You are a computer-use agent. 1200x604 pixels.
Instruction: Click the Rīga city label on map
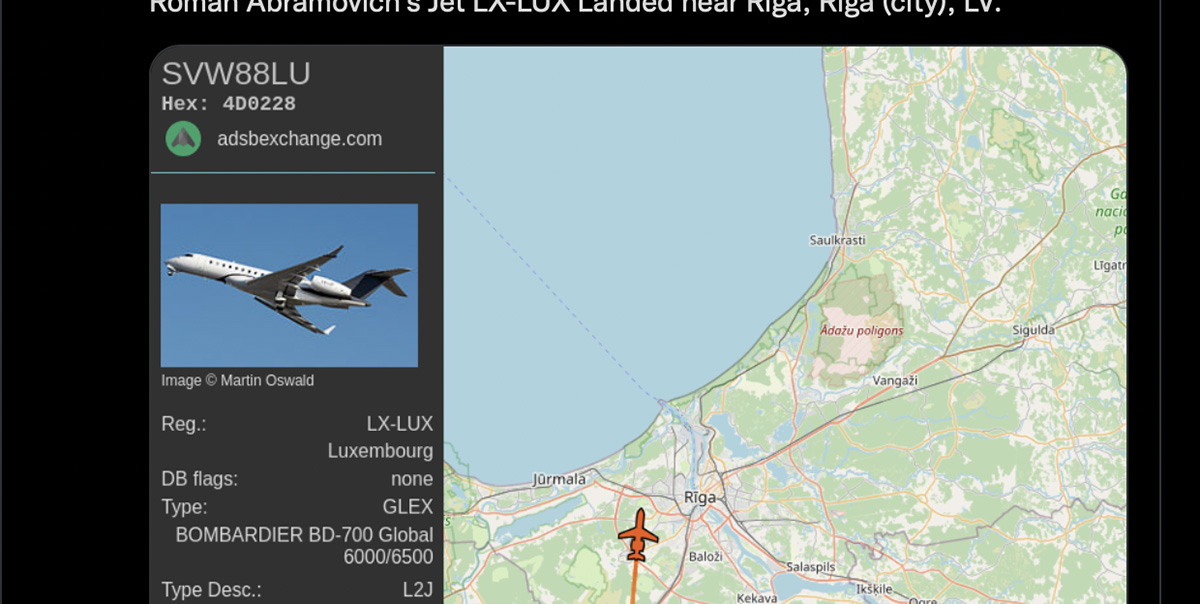[x=700, y=497]
